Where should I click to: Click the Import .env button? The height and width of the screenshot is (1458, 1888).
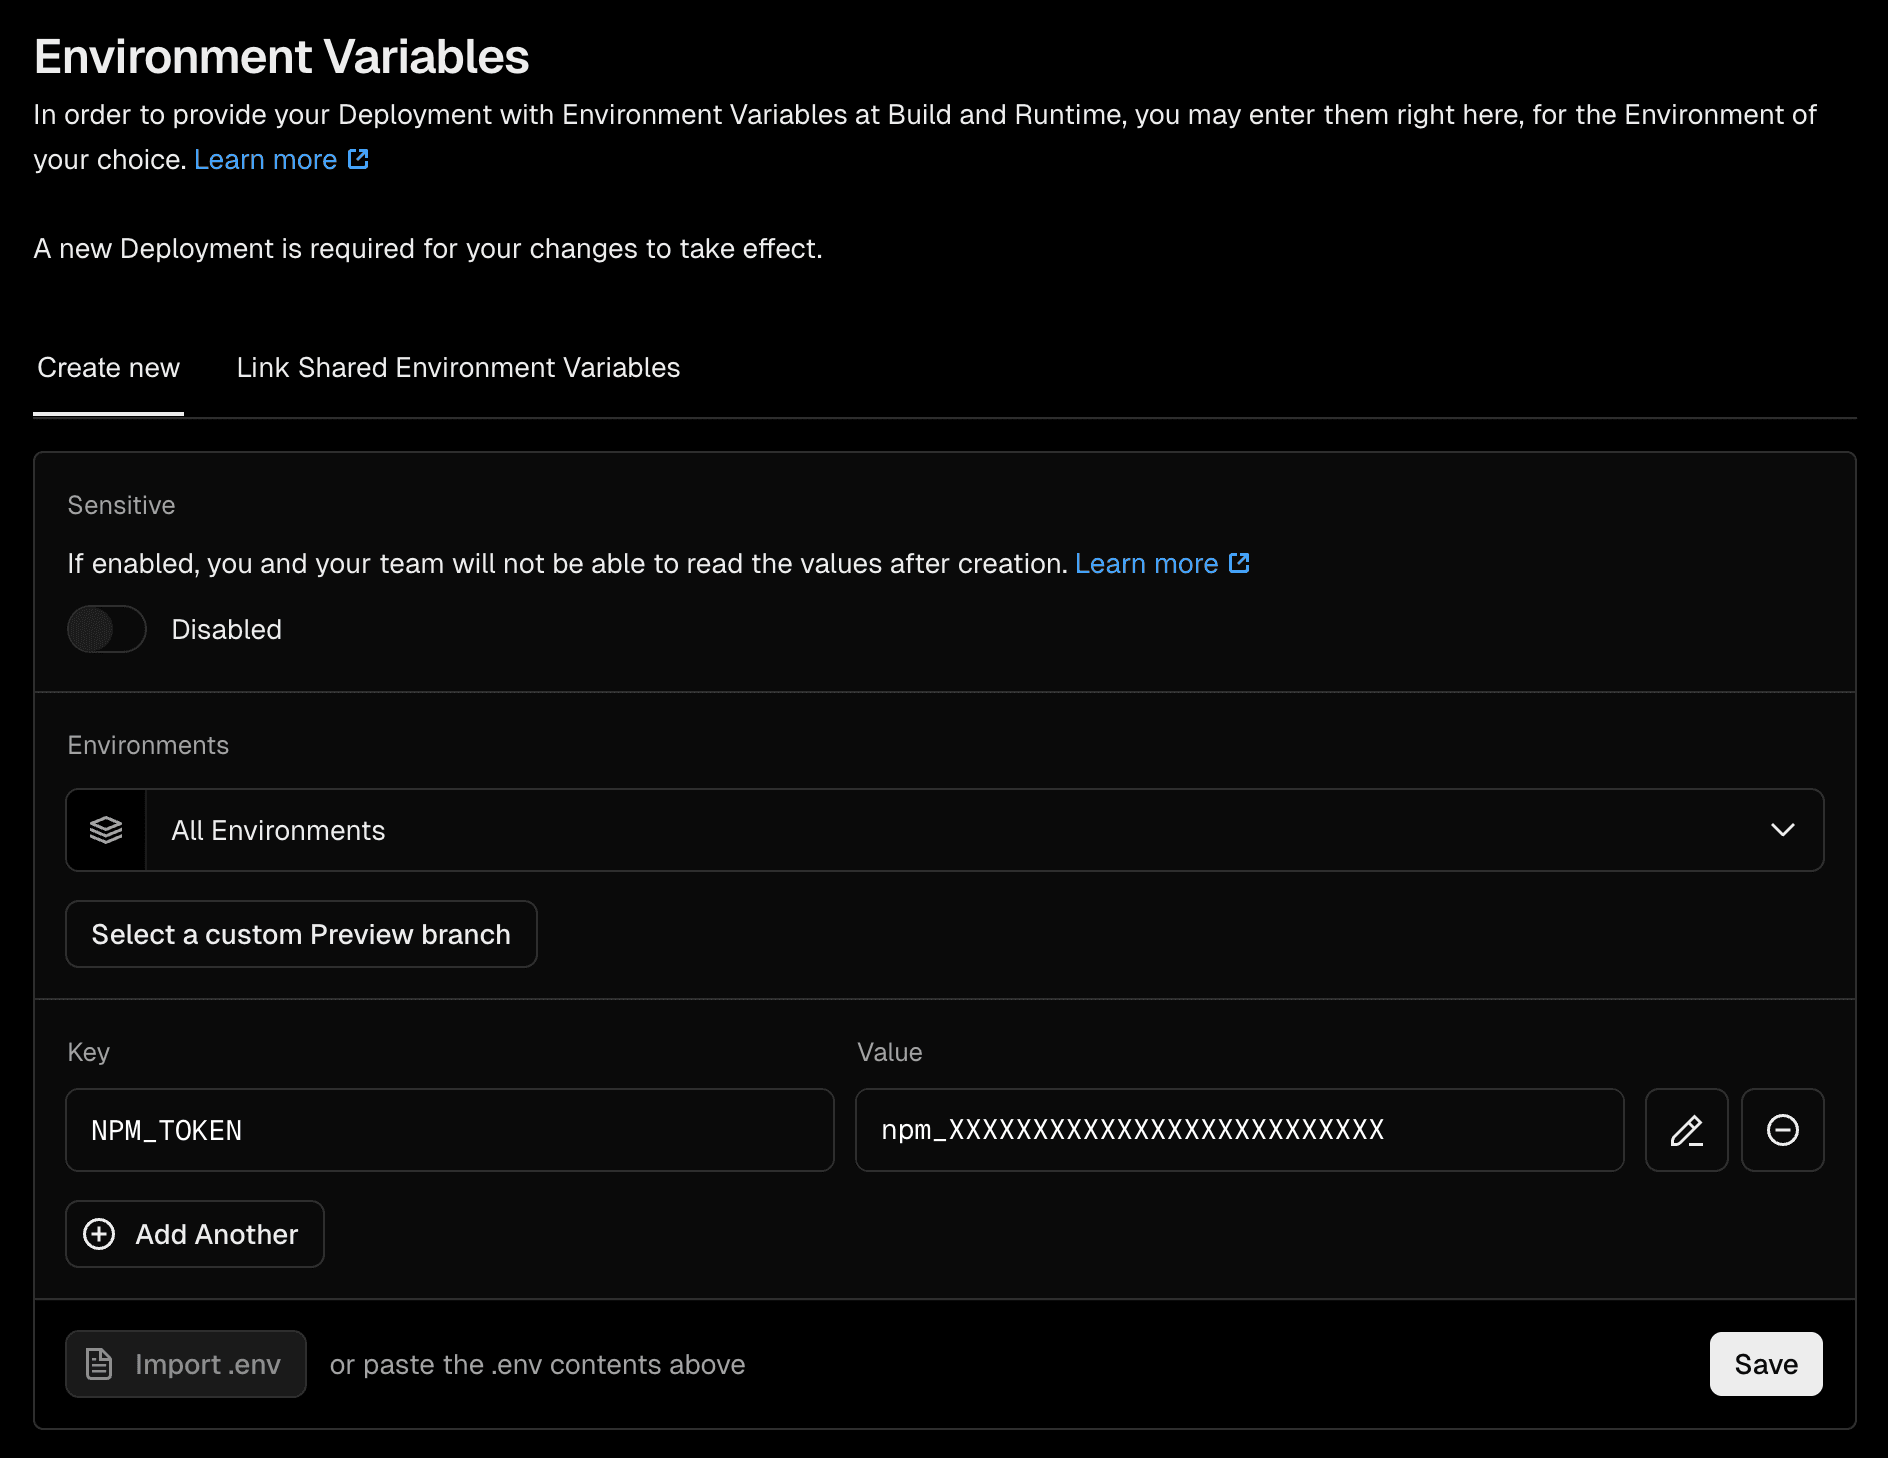point(186,1364)
